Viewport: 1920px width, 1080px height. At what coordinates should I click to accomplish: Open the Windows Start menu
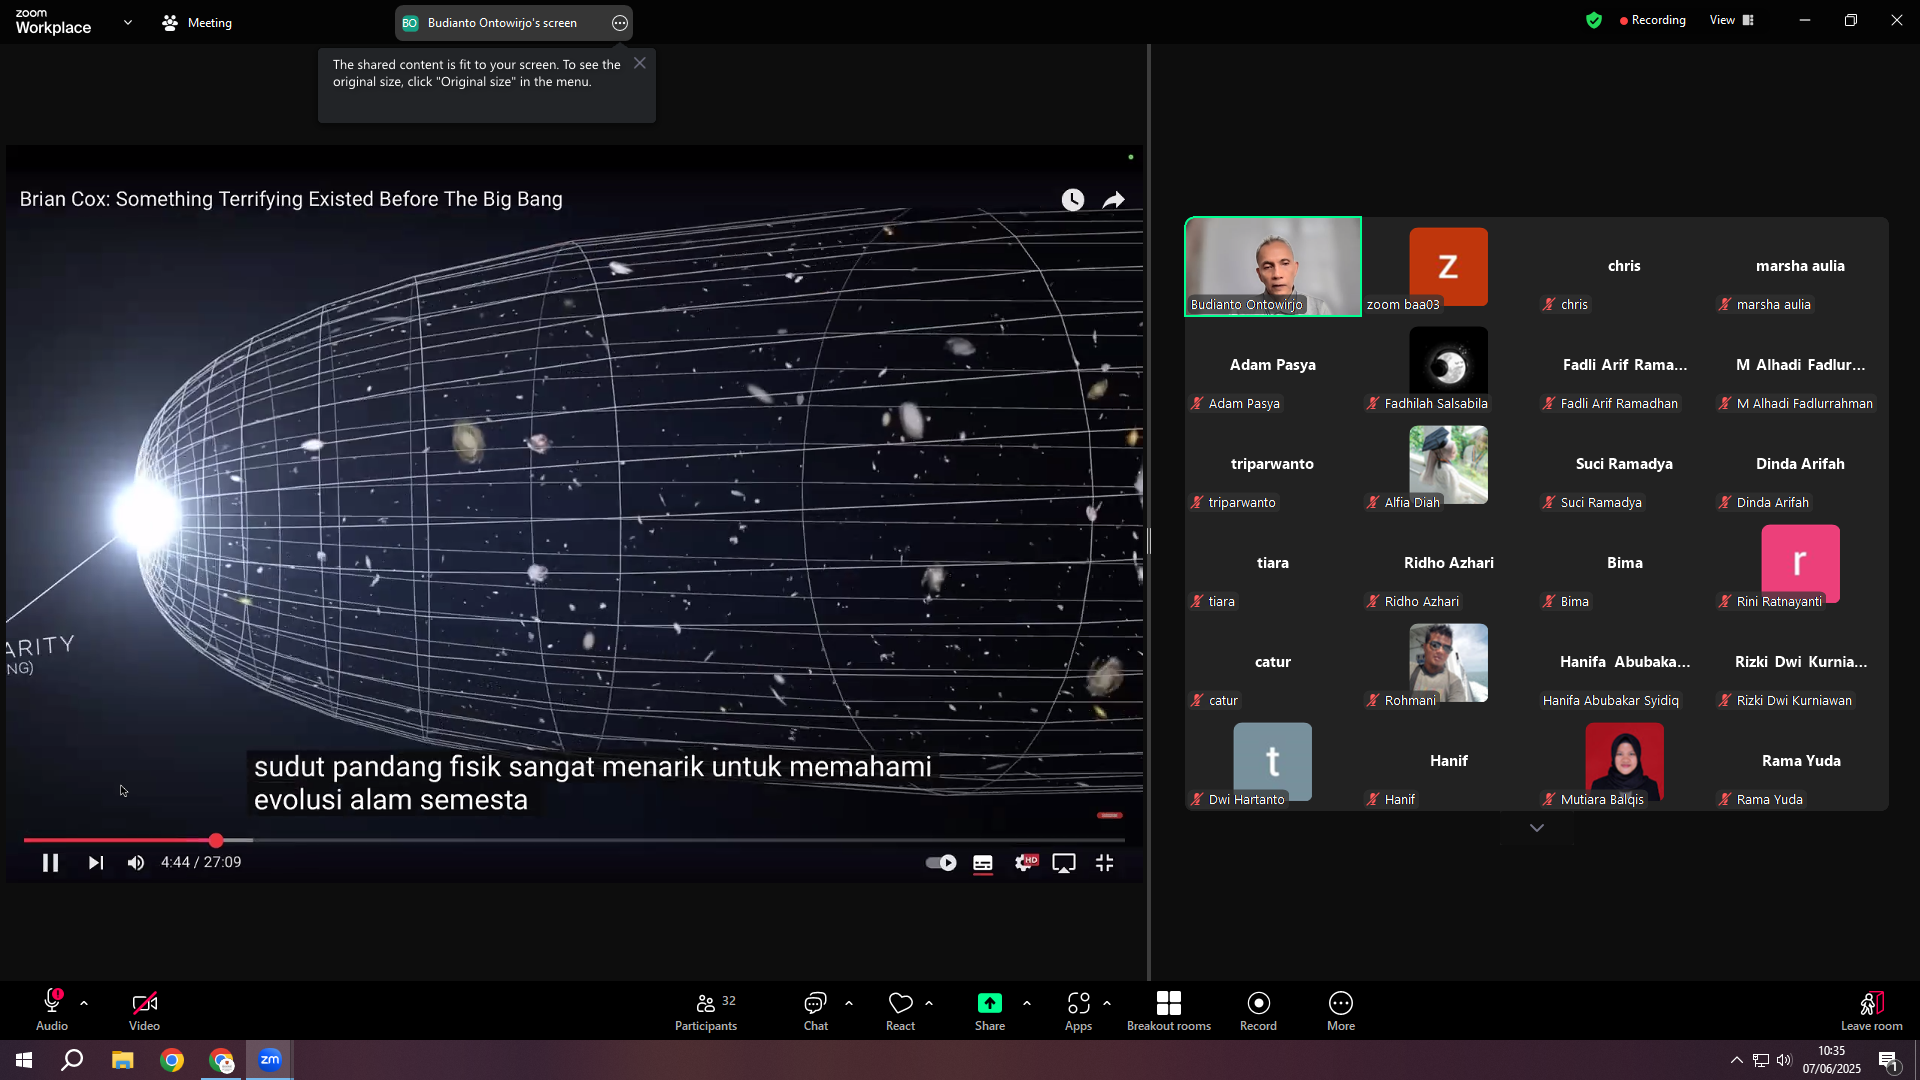pyautogui.click(x=24, y=1060)
